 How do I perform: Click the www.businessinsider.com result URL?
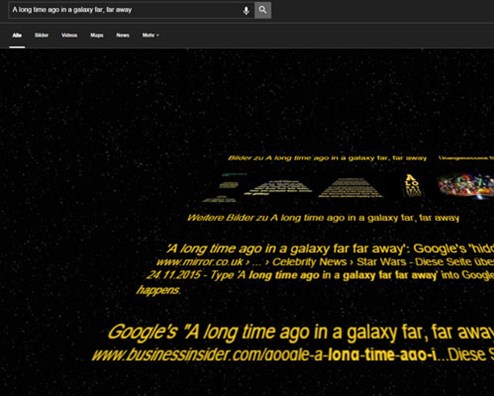coord(264,355)
